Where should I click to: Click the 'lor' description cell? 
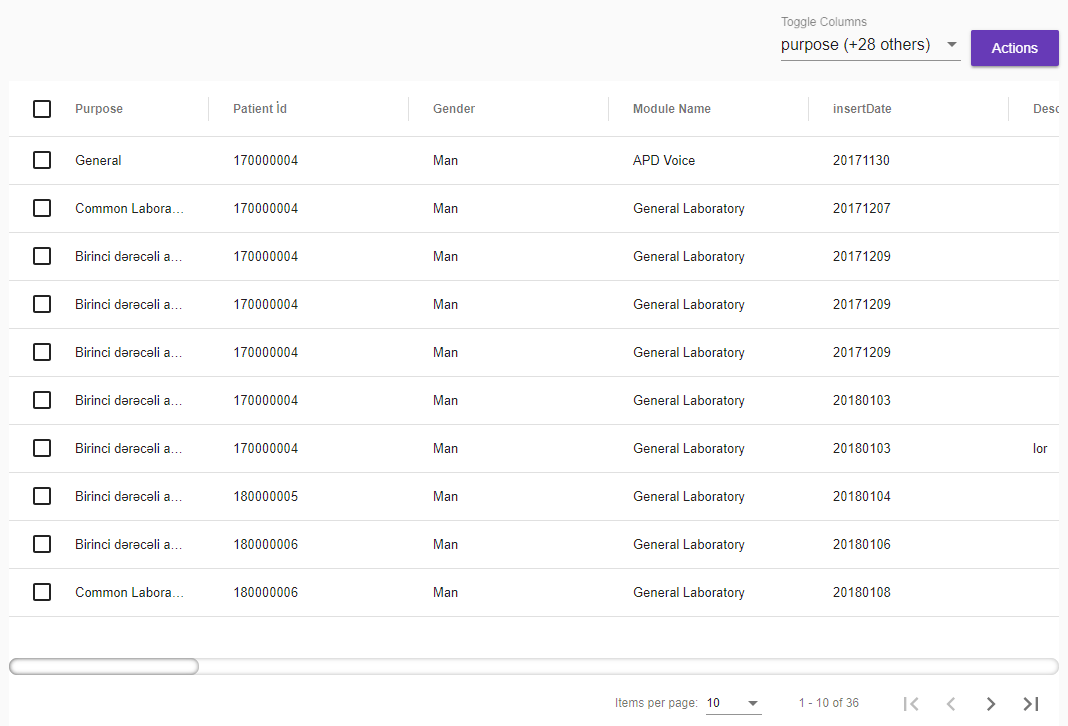click(1040, 448)
